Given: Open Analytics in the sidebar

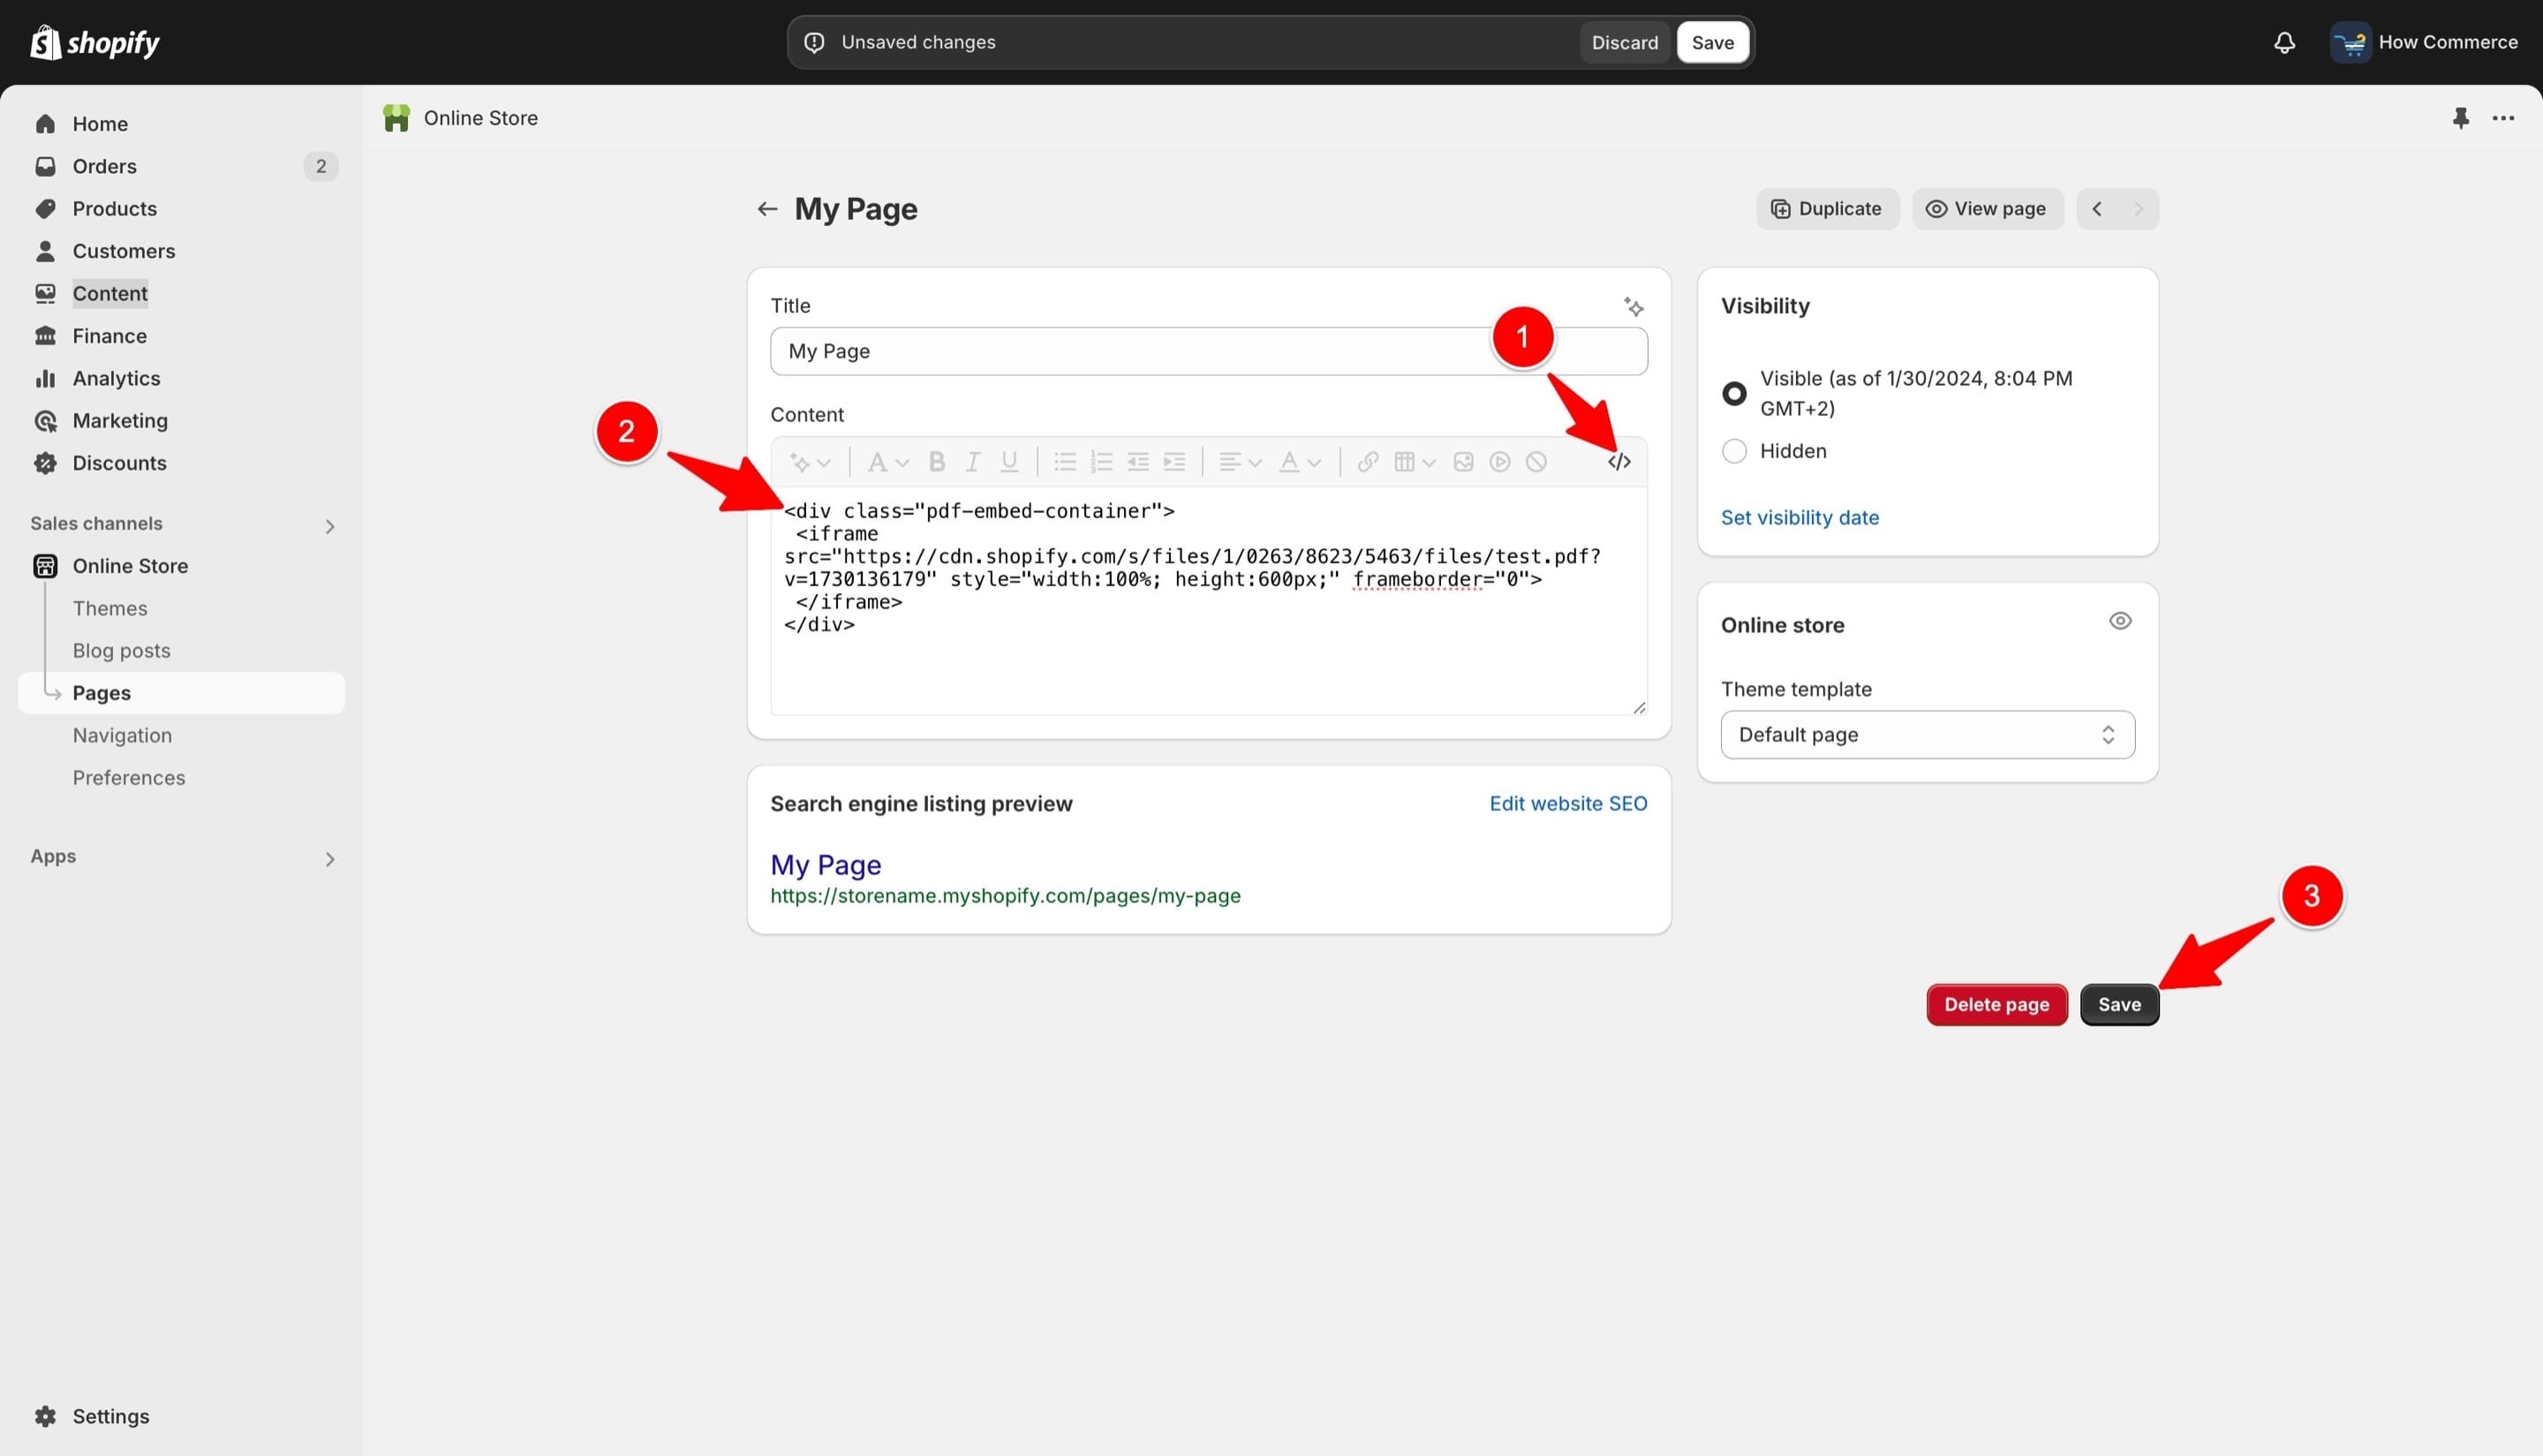Looking at the screenshot, I should pos(181,378).
